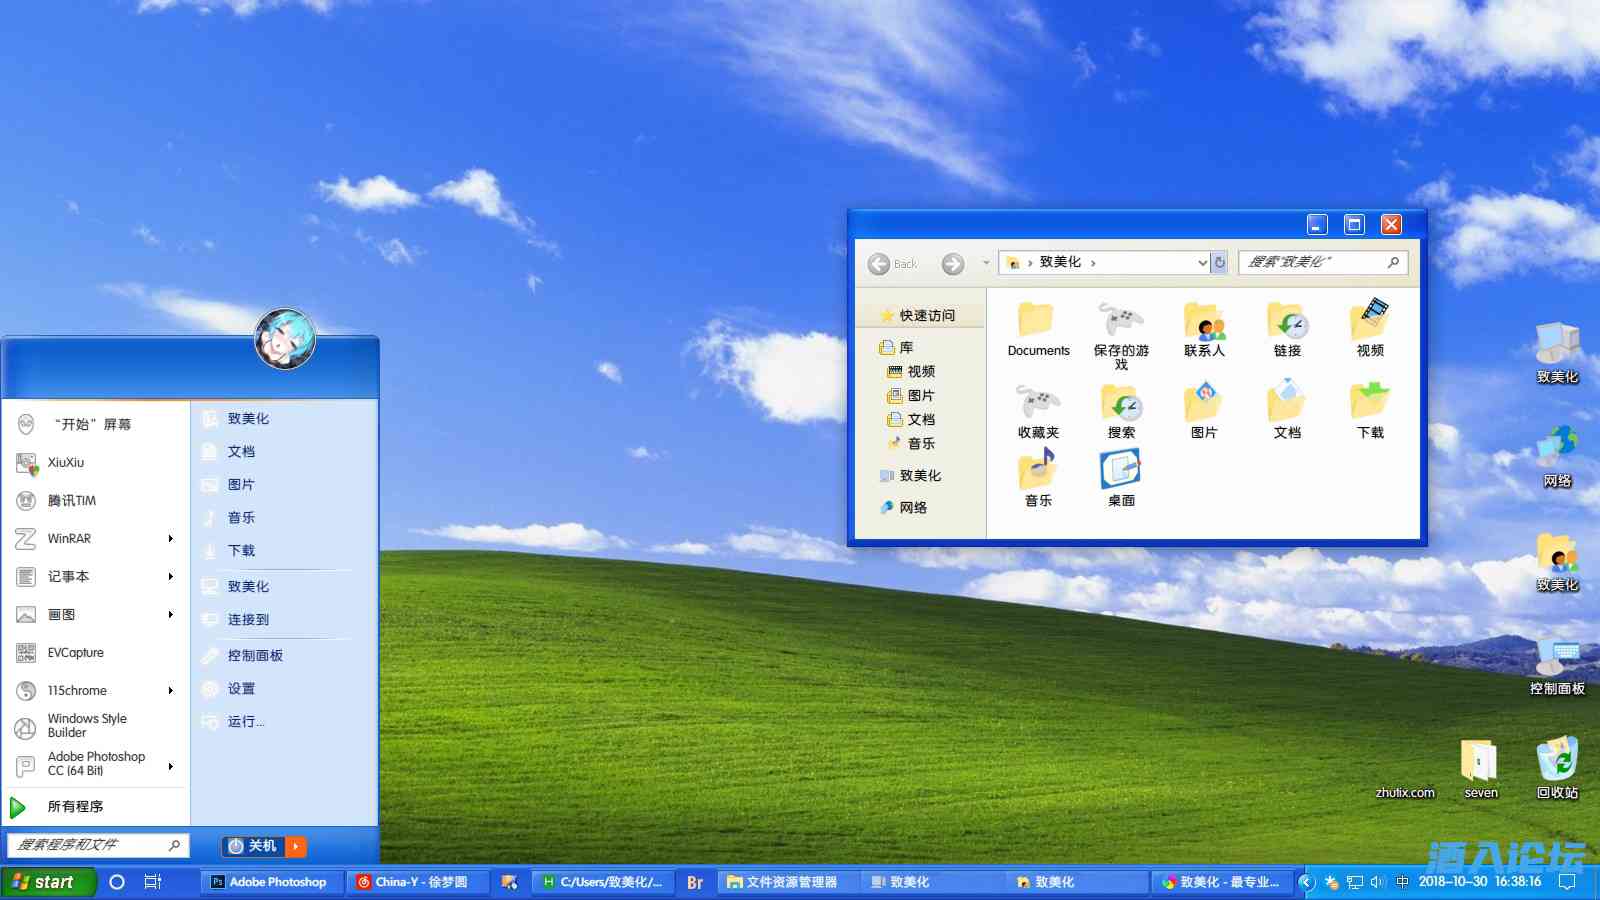Screen dimensions: 1600x900
Task: Click the 关机 shutdown button
Action: pyautogui.click(x=258, y=846)
